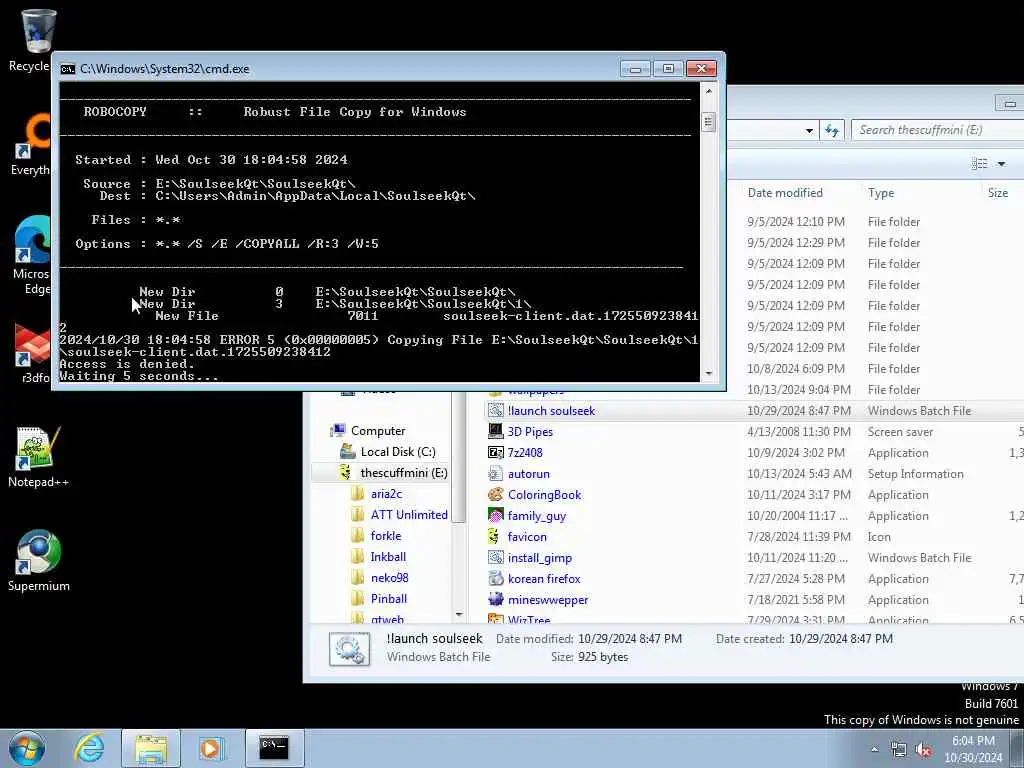This screenshot has height=768, width=1024.
Task: Select the family_guy application file
Action: pos(537,516)
